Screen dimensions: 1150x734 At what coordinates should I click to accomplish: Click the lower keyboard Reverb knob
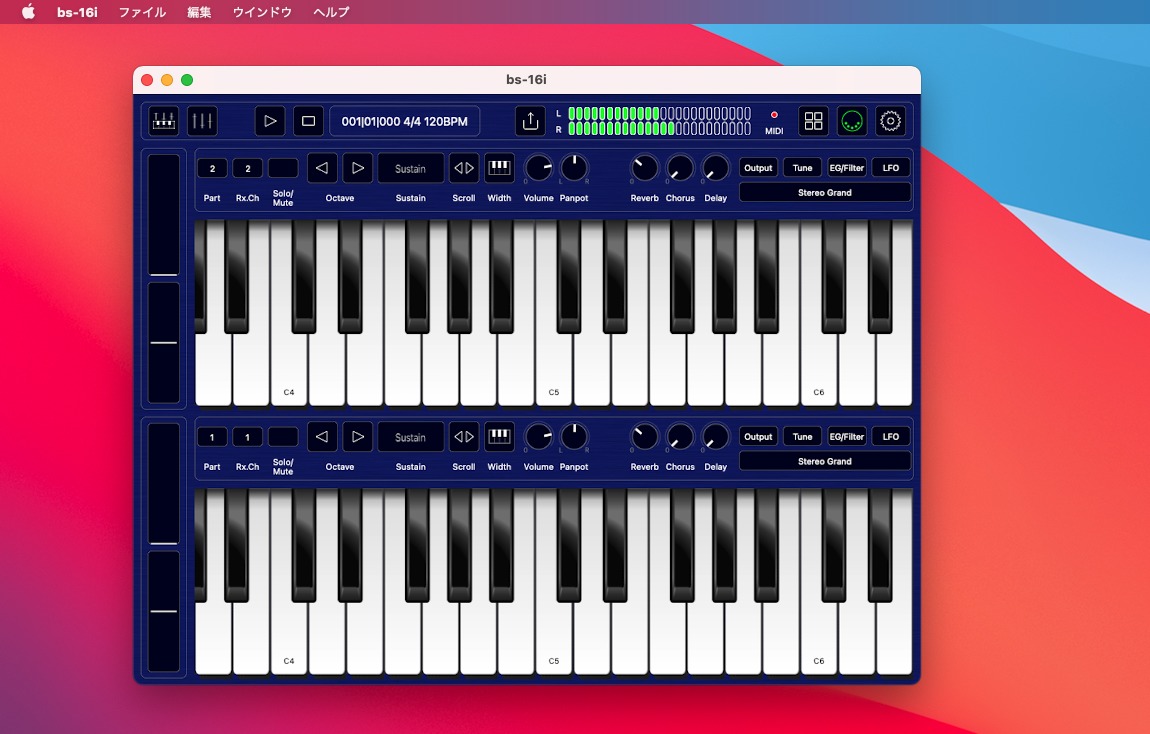(x=645, y=438)
